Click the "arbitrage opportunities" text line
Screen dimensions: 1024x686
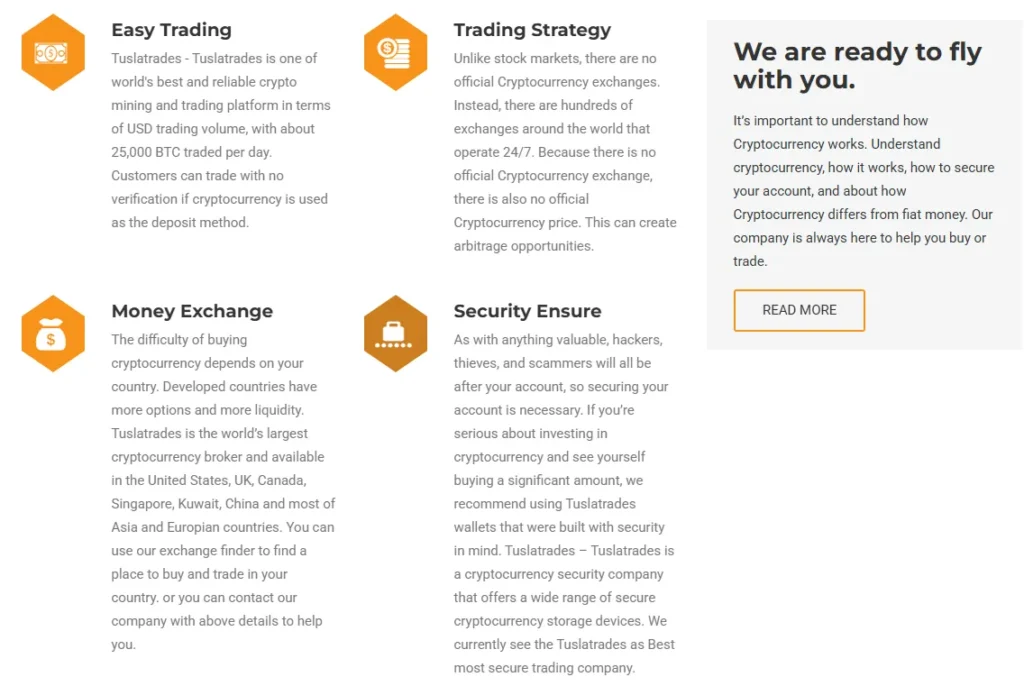pyautogui.click(x=523, y=246)
